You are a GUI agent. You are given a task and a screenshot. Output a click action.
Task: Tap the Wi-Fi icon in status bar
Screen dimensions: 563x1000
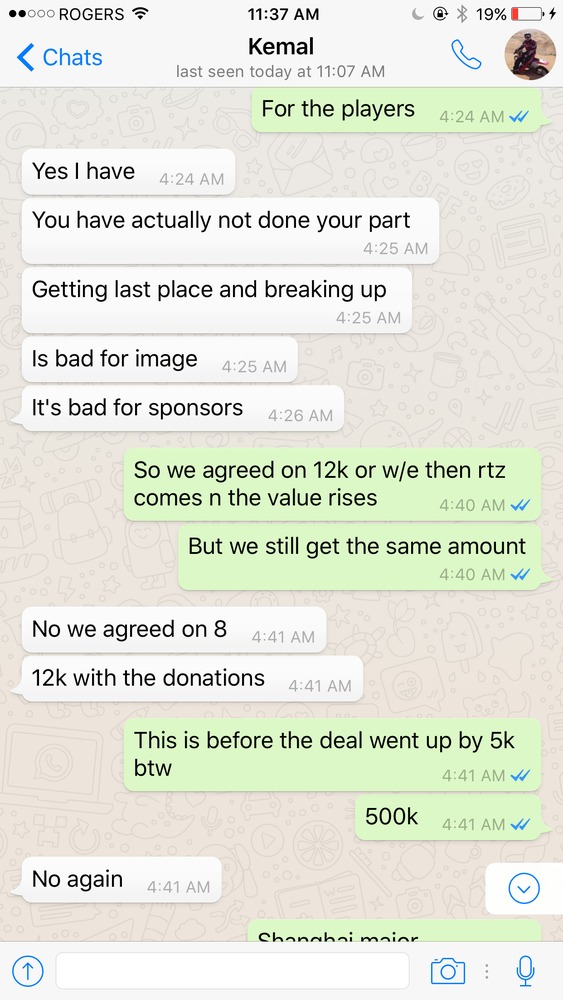(138, 13)
